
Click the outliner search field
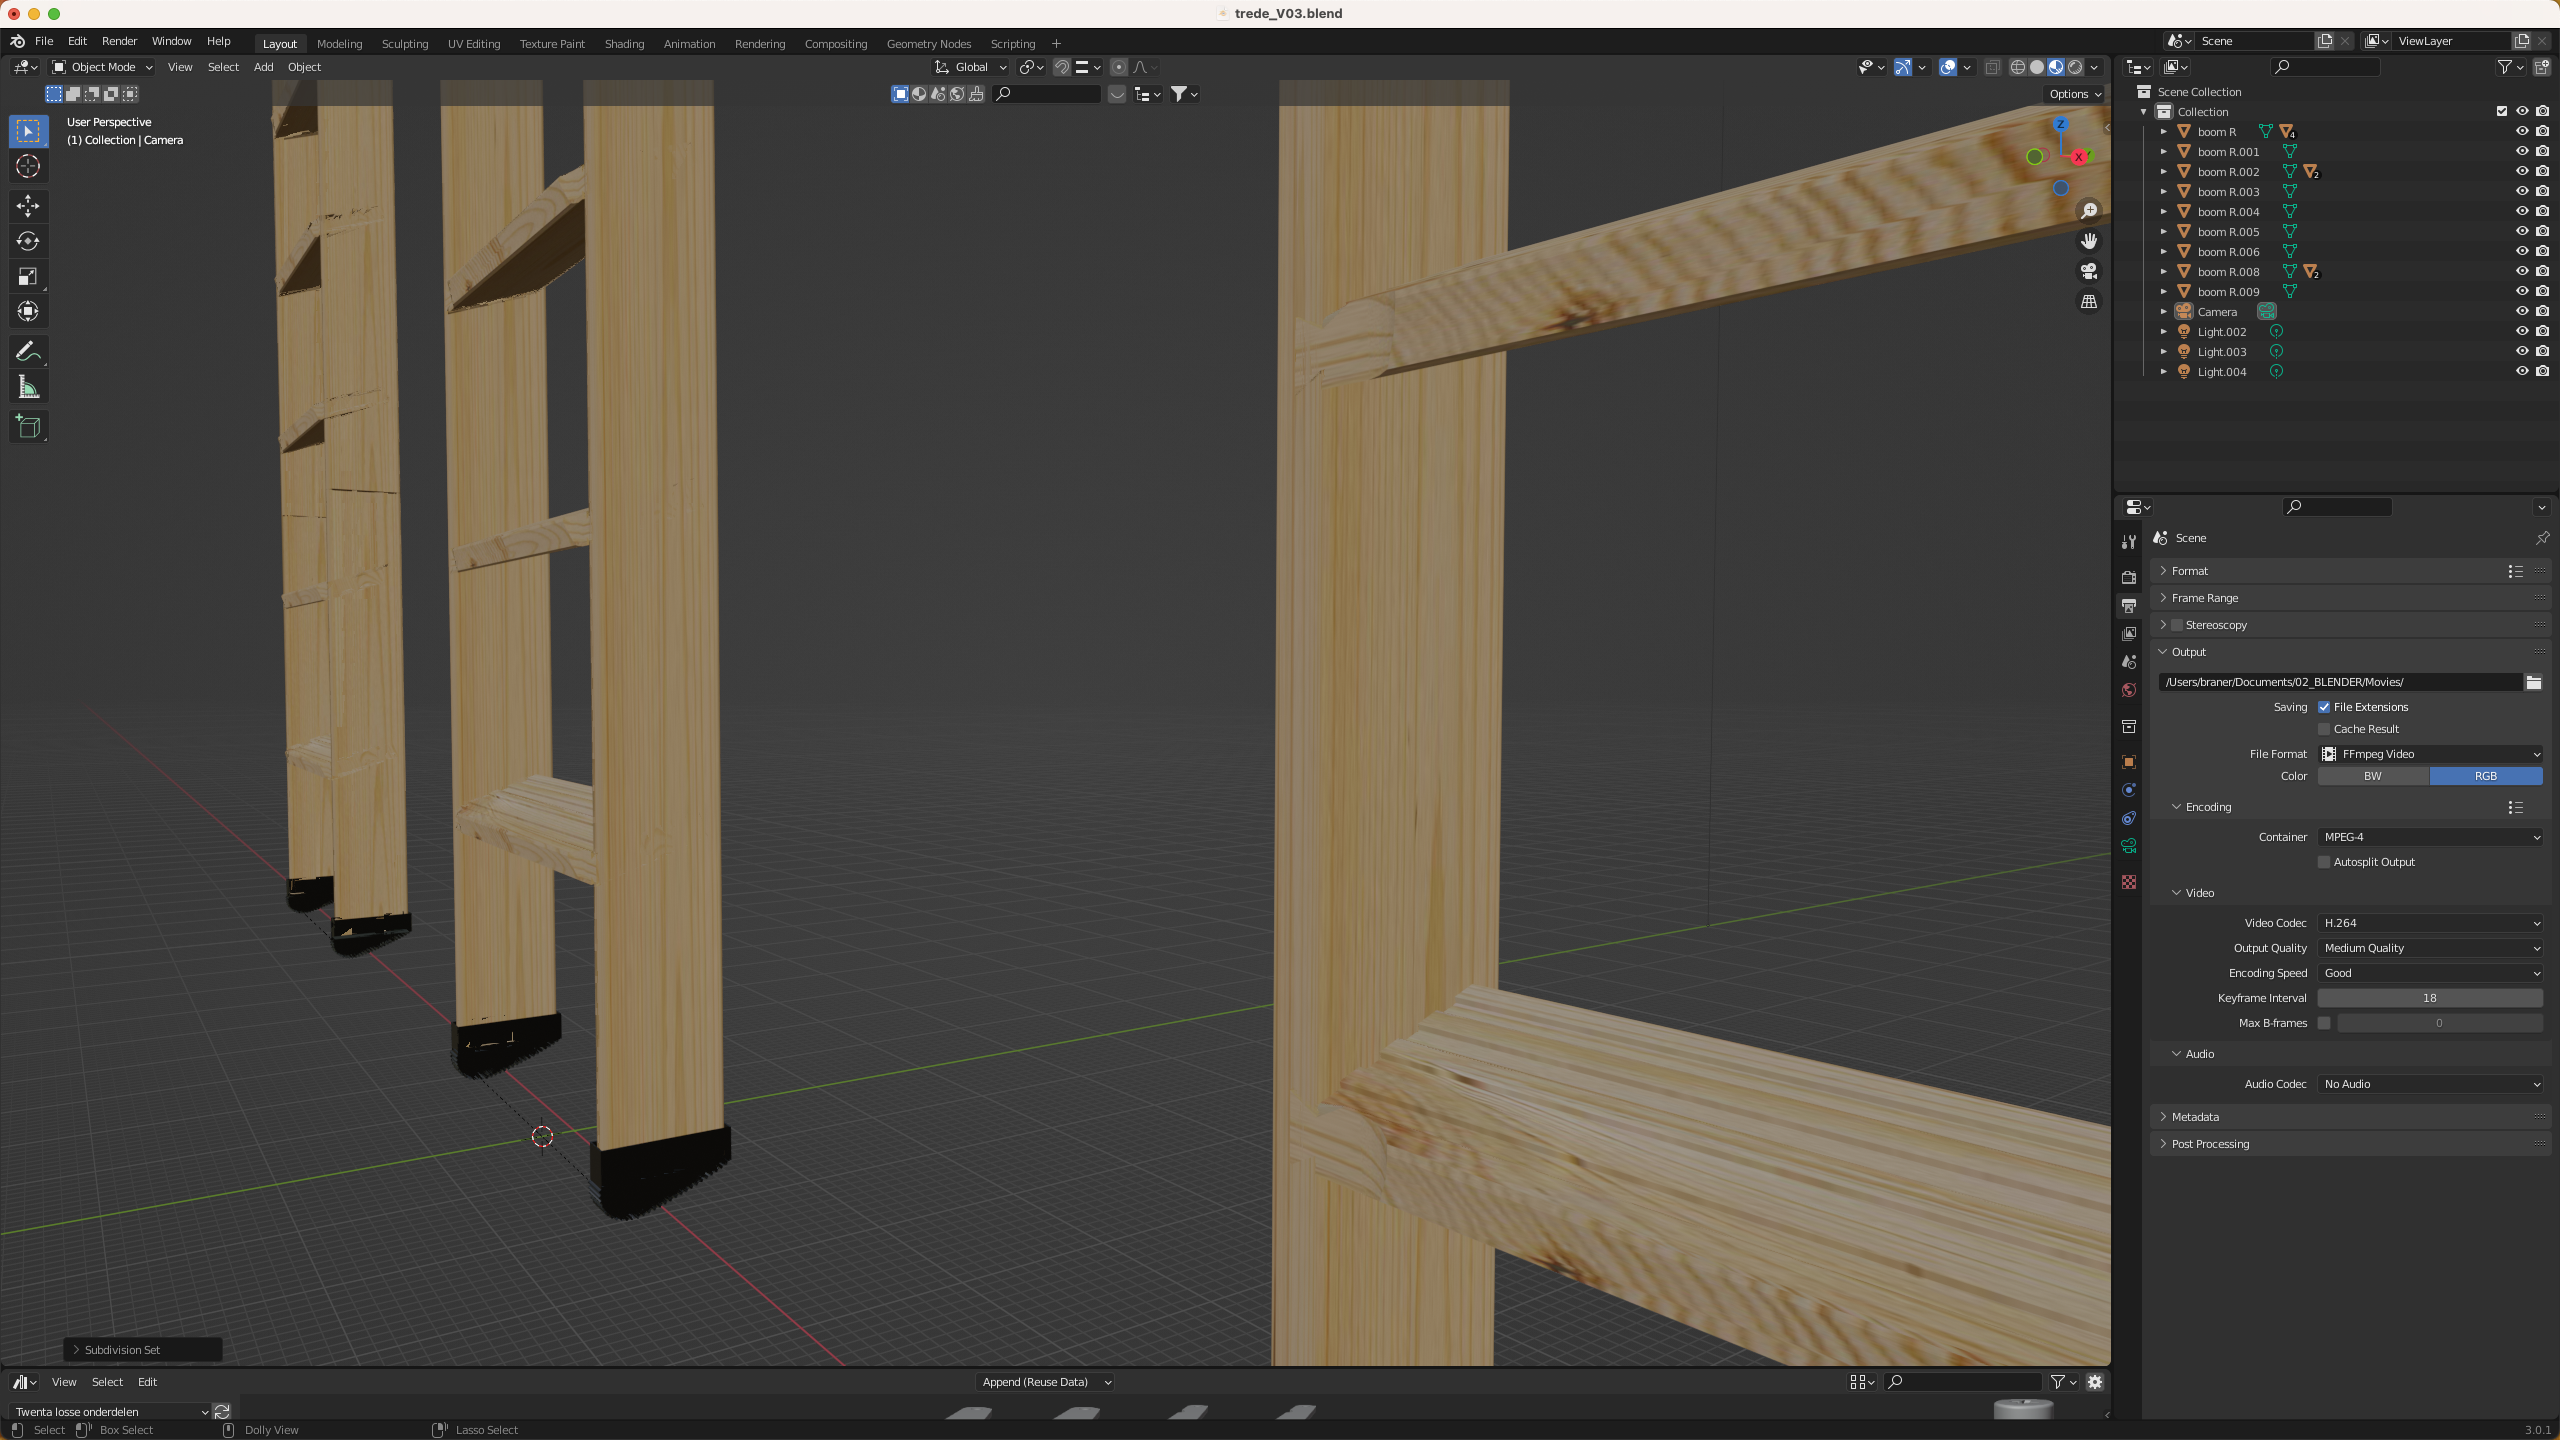[x=2326, y=67]
